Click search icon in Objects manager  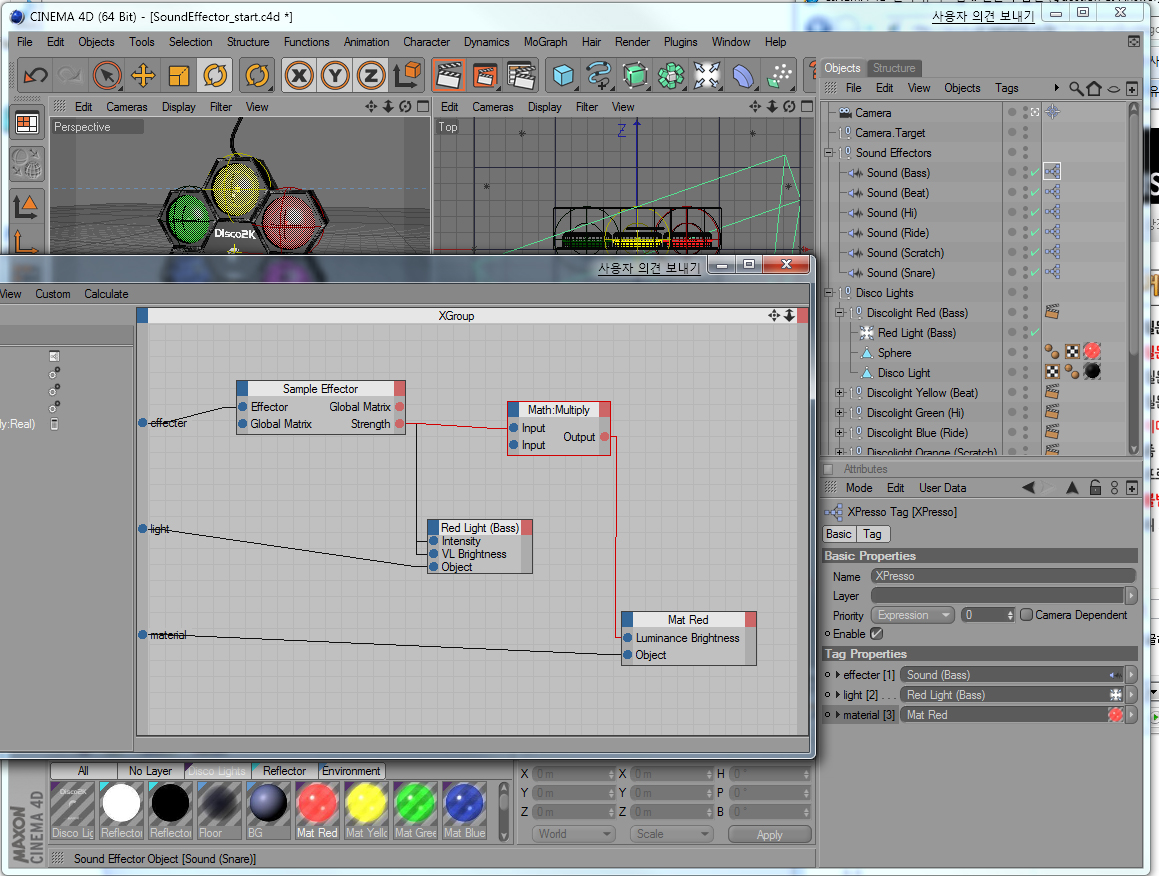click(1076, 89)
